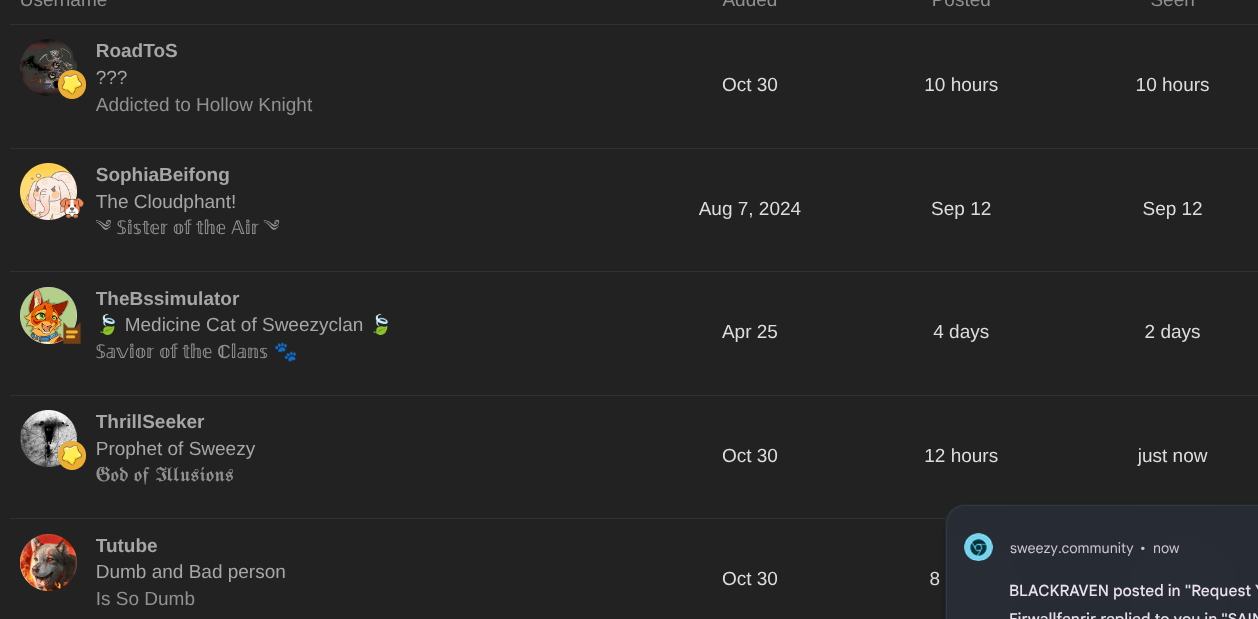This screenshot has height=619, width=1258.
Task: Click the gold star flair on RoadToS's avatar
Action: click(71, 85)
